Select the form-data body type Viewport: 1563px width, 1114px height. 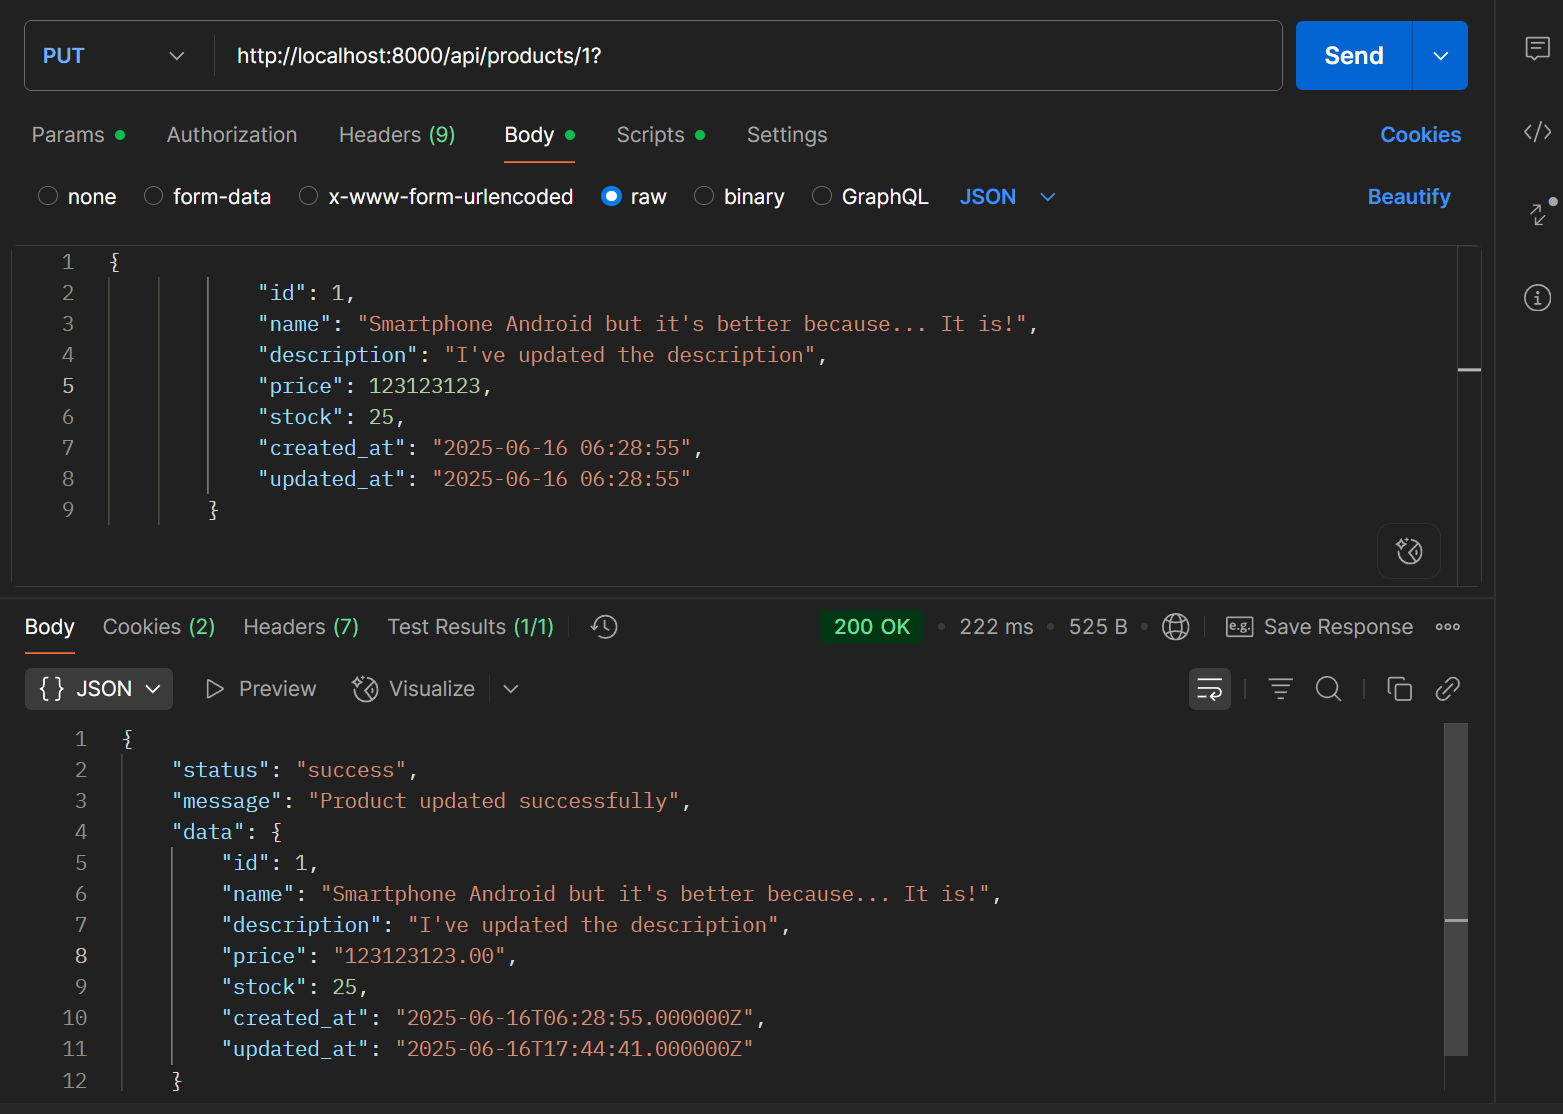coord(207,197)
